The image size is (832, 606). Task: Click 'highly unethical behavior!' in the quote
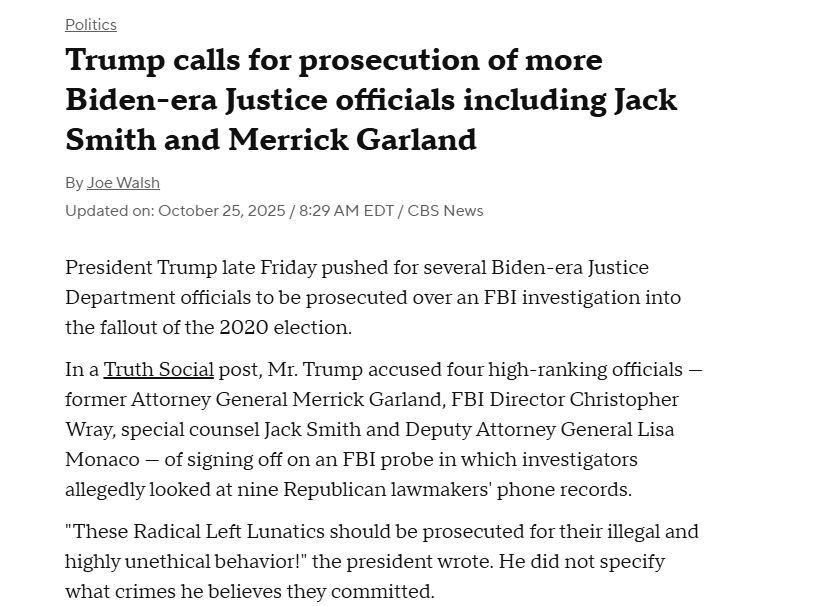(x=186, y=562)
